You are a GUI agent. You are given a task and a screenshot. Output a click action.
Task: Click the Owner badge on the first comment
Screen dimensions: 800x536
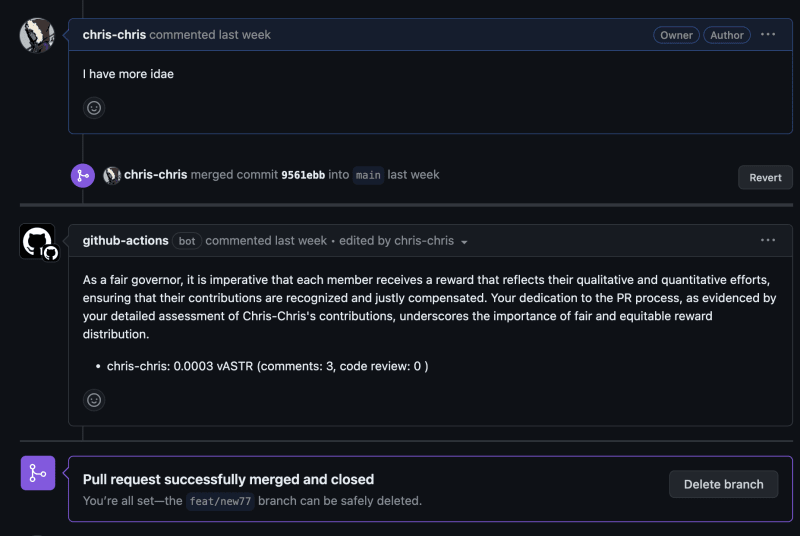point(676,35)
